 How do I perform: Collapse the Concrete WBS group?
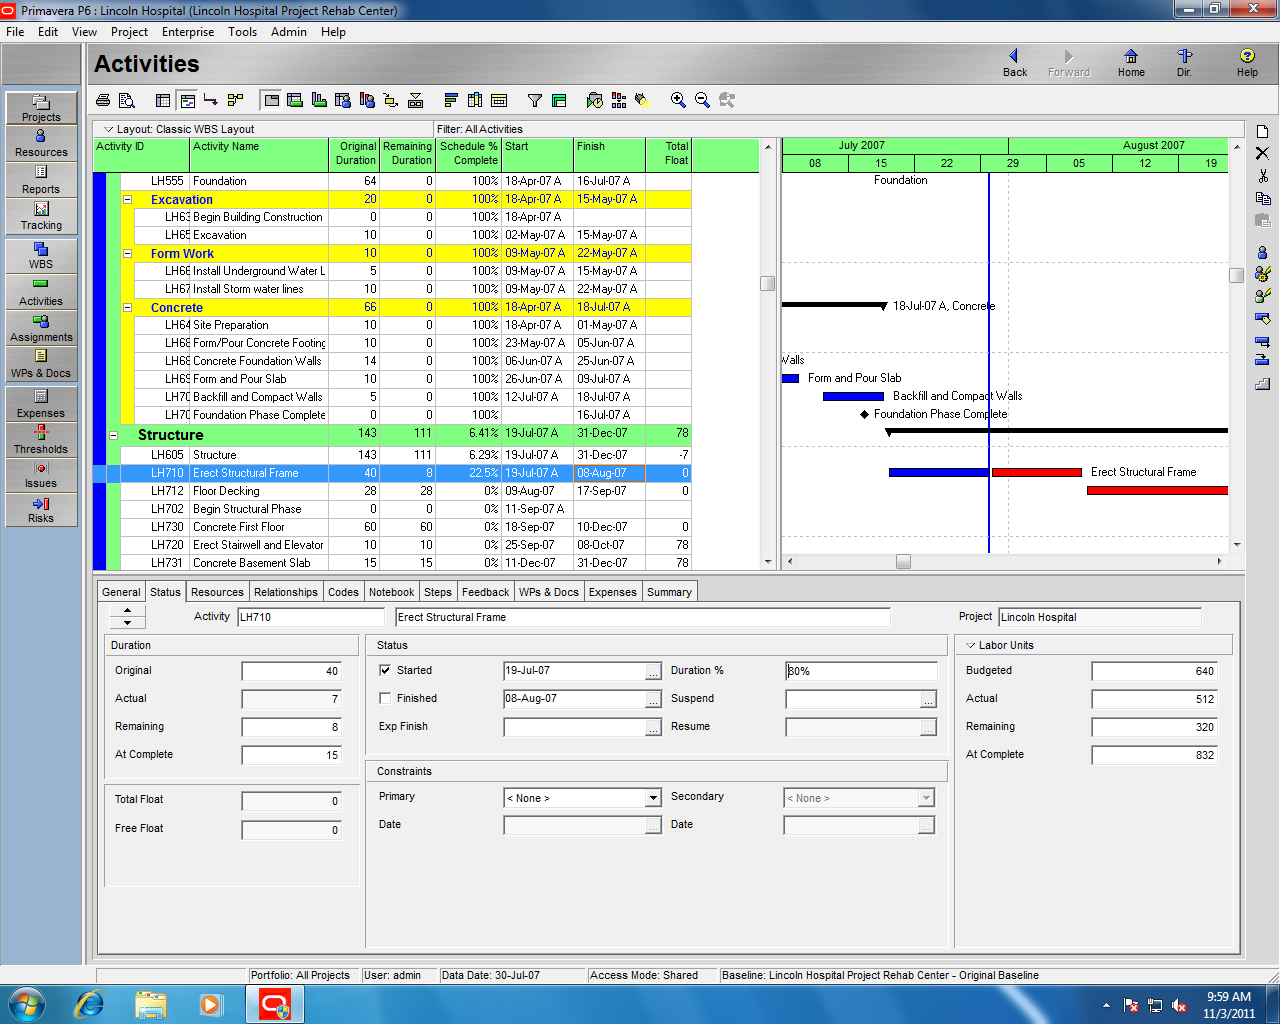128,307
